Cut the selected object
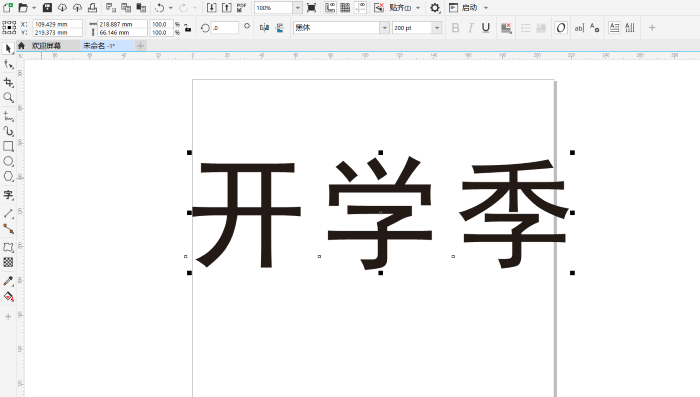The width and height of the screenshot is (700, 397). tap(111, 8)
